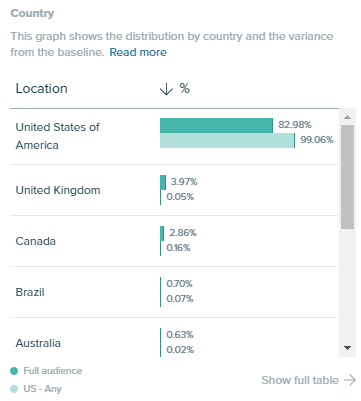Screen dimensions: 361x401
Task: Toggle the Full audience legend label
Action: 53,371
